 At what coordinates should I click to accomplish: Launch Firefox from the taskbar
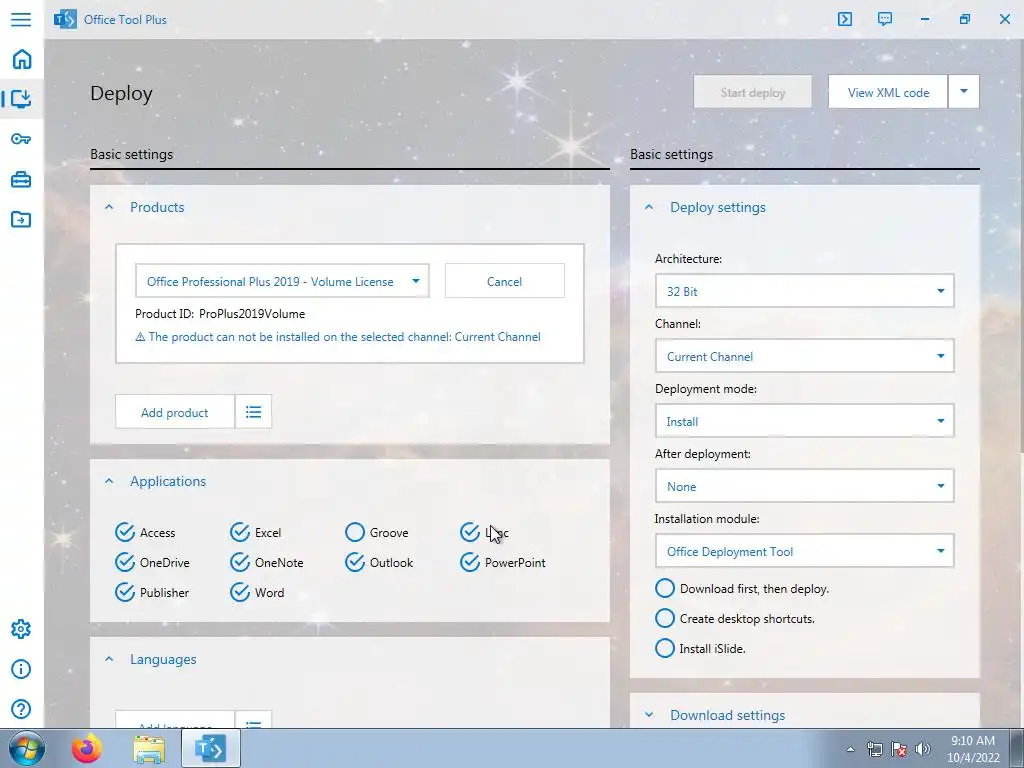coord(87,748)
